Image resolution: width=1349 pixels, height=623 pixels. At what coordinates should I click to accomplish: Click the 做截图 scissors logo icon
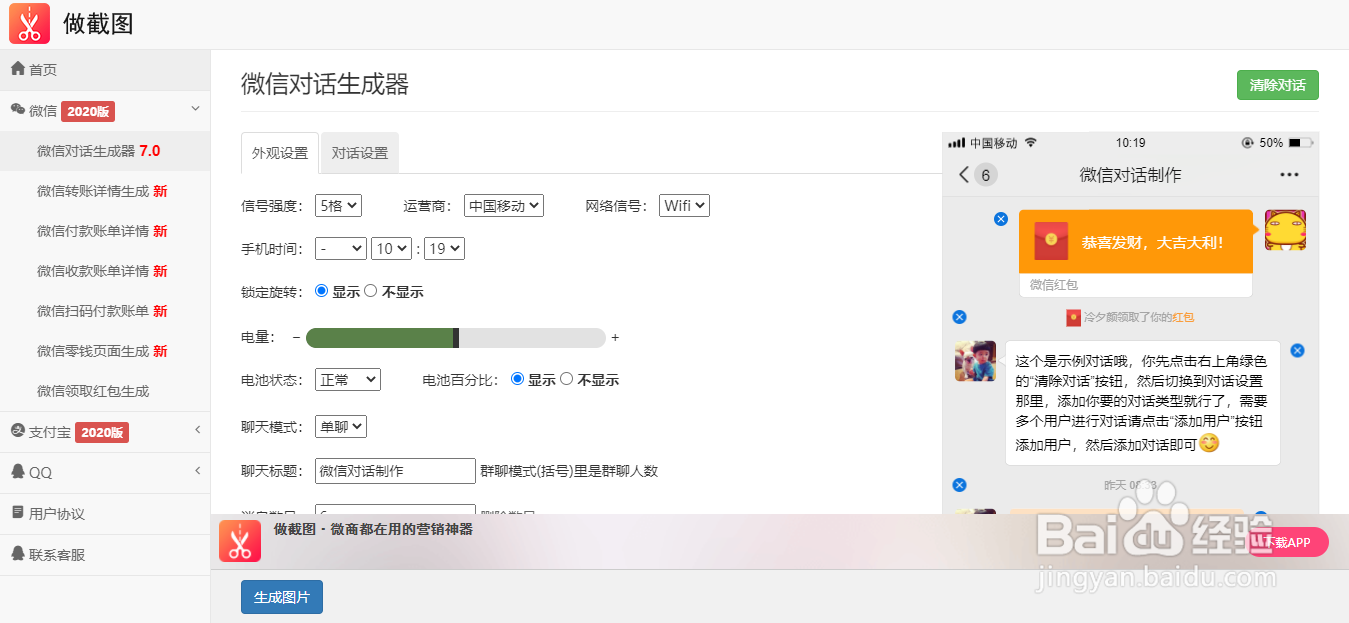[28, 22]
